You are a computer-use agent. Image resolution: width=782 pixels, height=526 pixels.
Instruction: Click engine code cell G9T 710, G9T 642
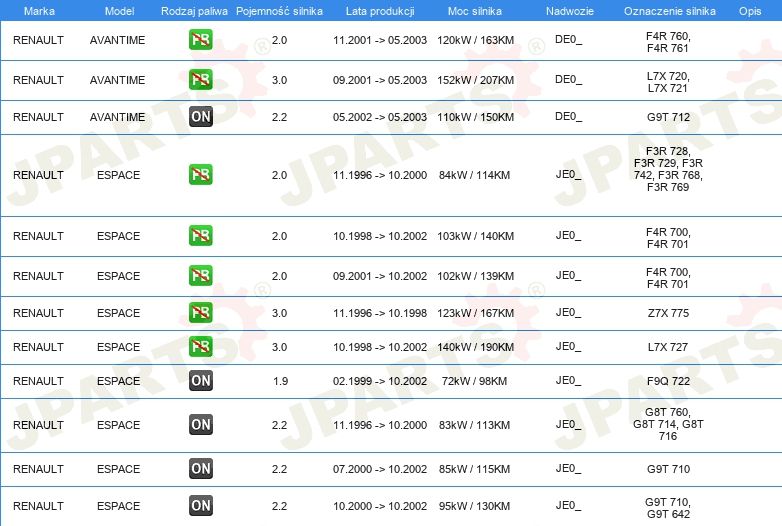(668, 508)
